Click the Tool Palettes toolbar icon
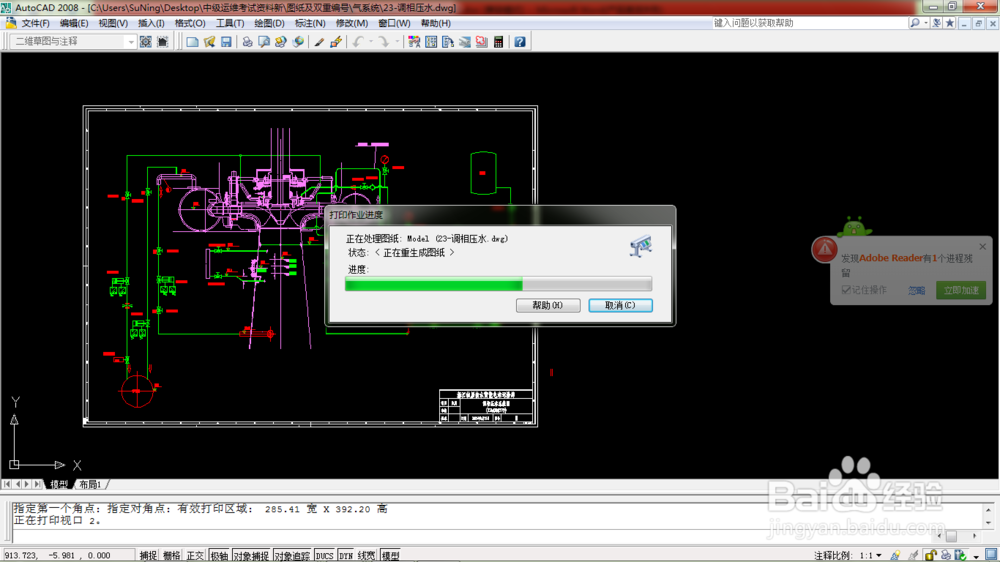 [x=448, y=42]
